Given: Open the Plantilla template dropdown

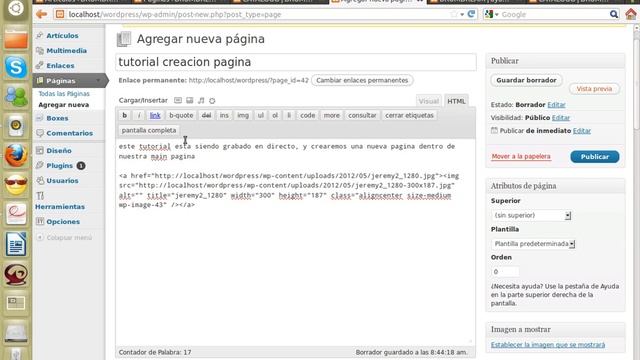Looking at the screenshot, I should pyautogui.click(x=533, y=244).
